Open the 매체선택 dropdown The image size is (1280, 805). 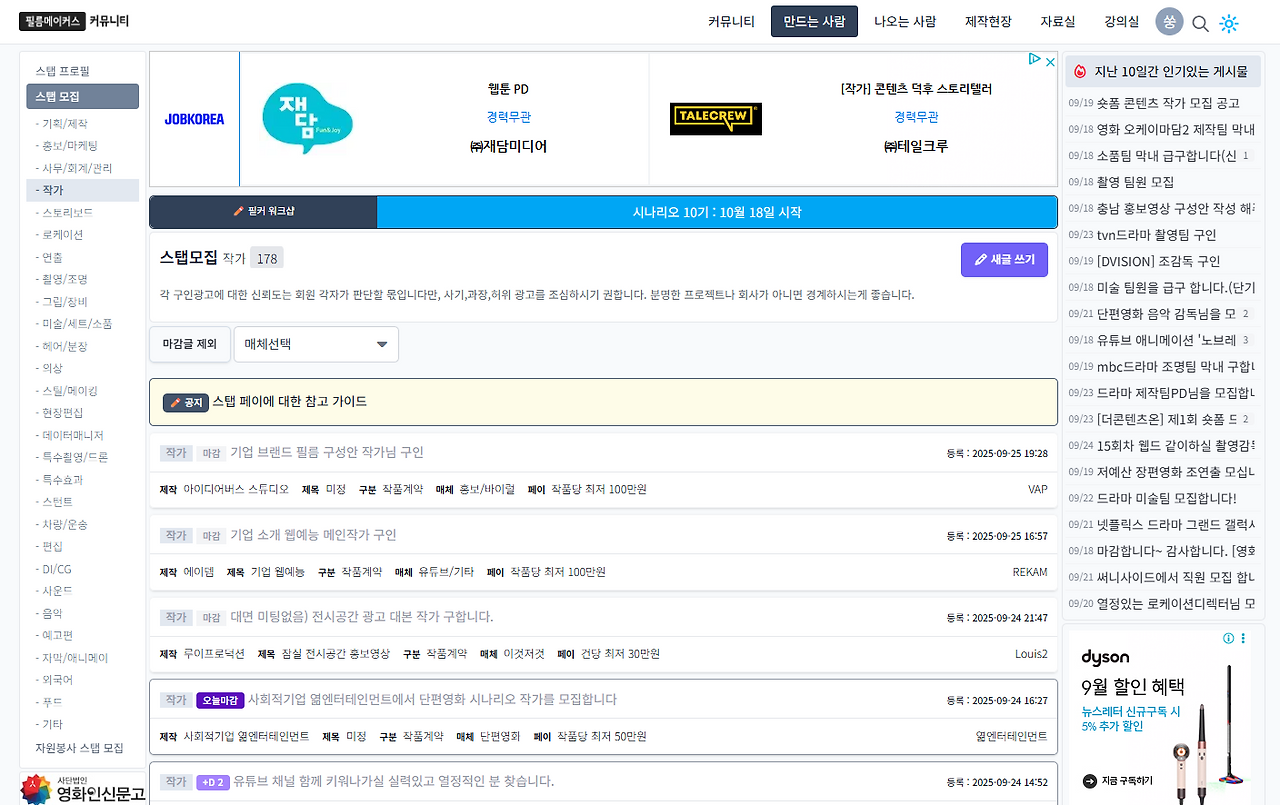coord(315,343)
